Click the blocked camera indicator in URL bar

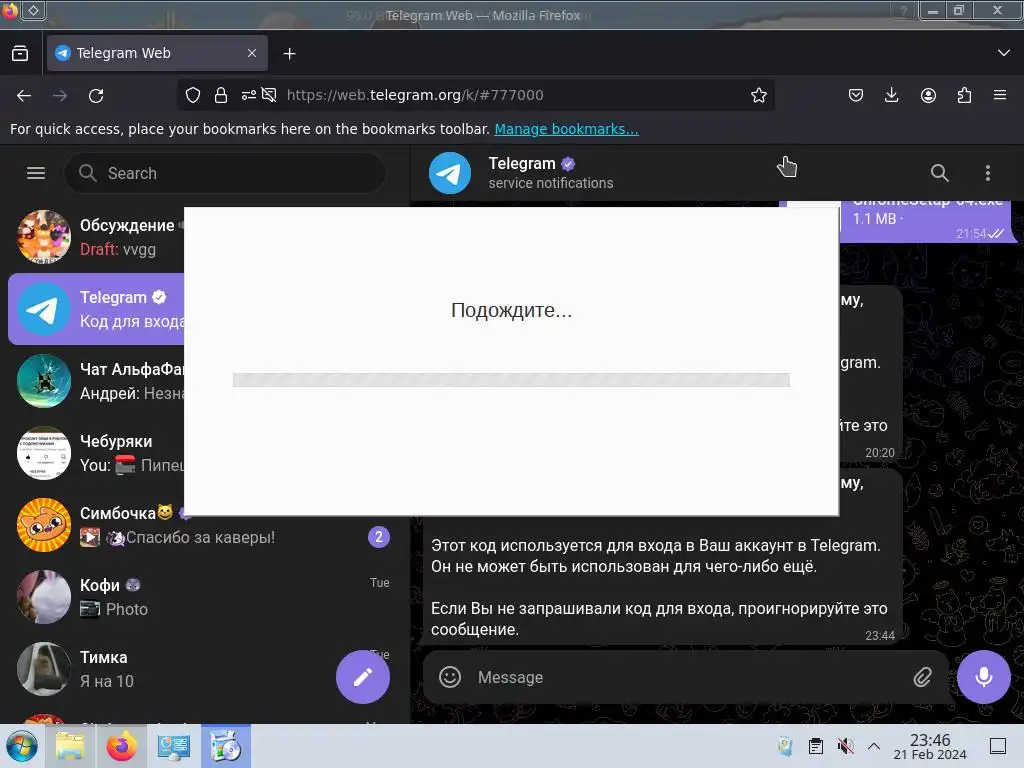269,95
